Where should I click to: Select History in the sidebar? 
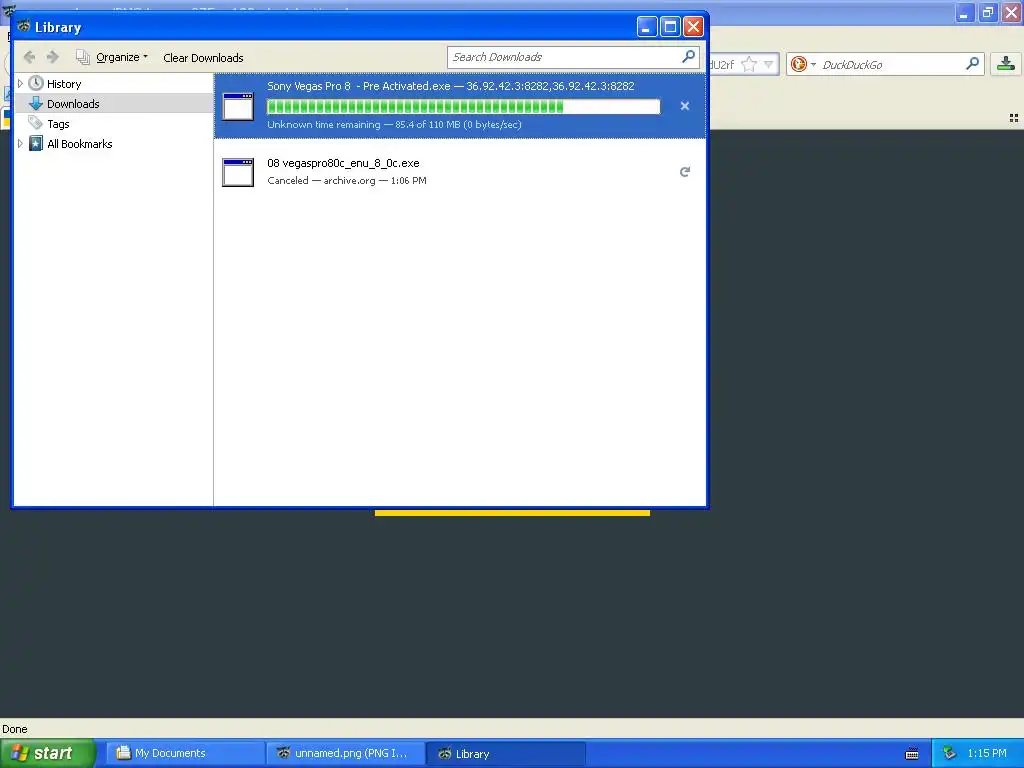(x=64, y=84)
